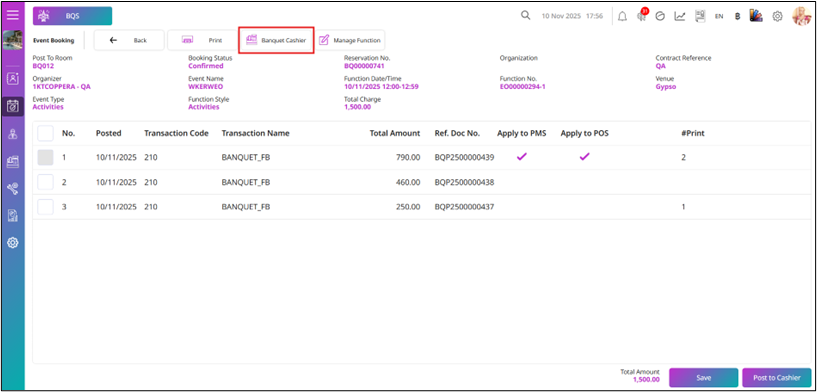Open the organizer person sidebar icon
The width and height of the screenshot is (817, 392).
pyautogui.click(x=13, y=134)
